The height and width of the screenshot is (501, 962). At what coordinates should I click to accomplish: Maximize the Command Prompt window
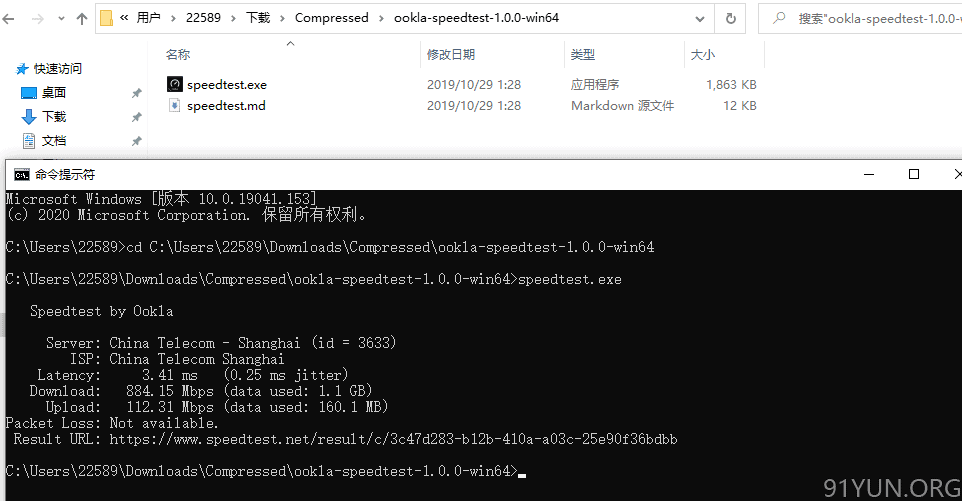click(914, 174)
